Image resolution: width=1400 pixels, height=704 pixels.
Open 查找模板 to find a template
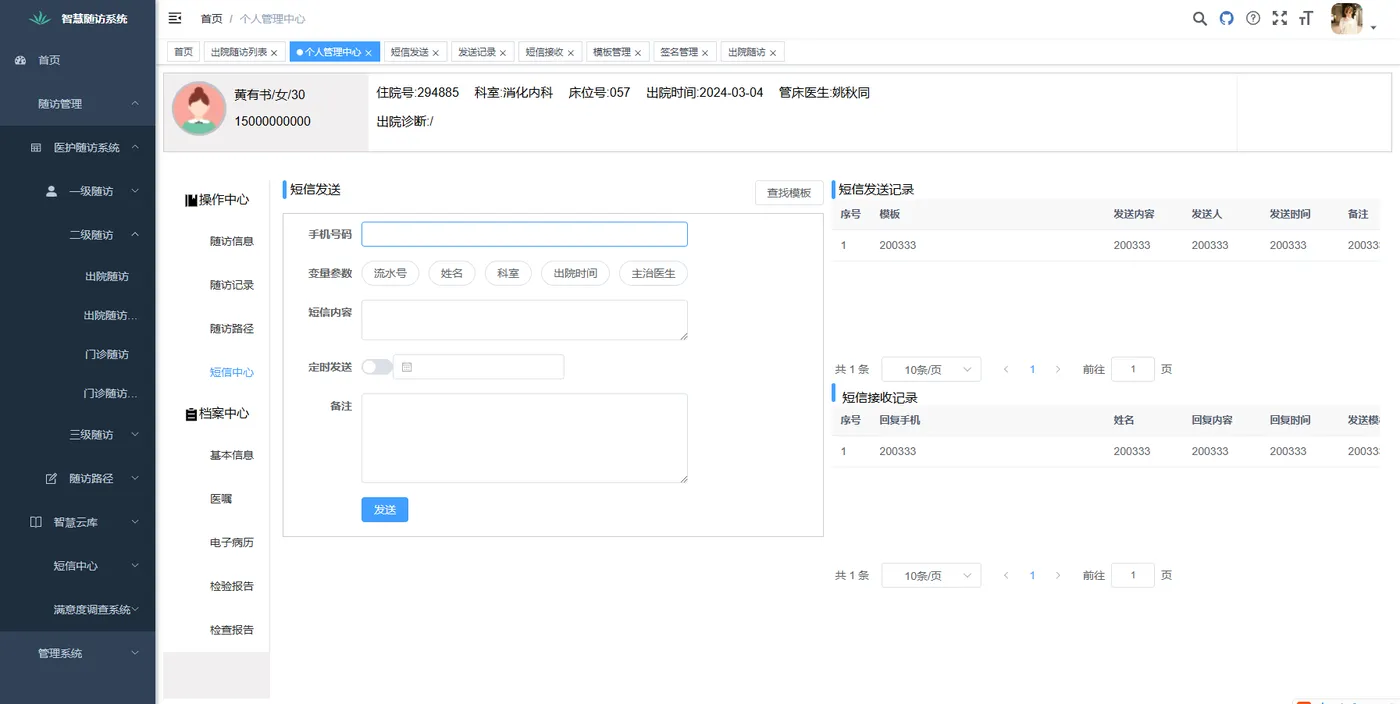[x=789, y=192]
